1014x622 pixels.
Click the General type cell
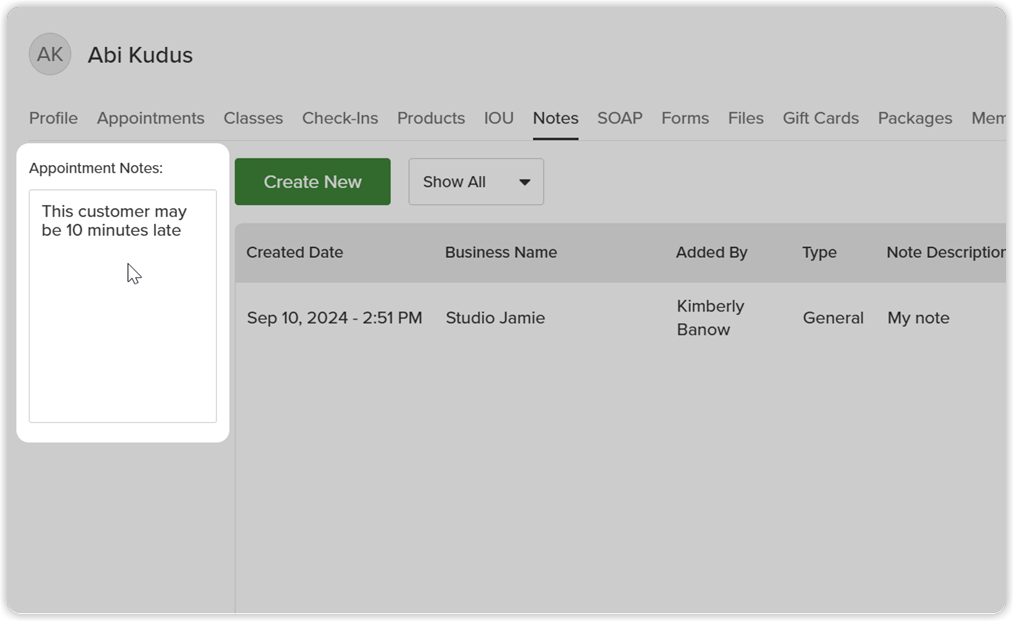coord(833,317)
